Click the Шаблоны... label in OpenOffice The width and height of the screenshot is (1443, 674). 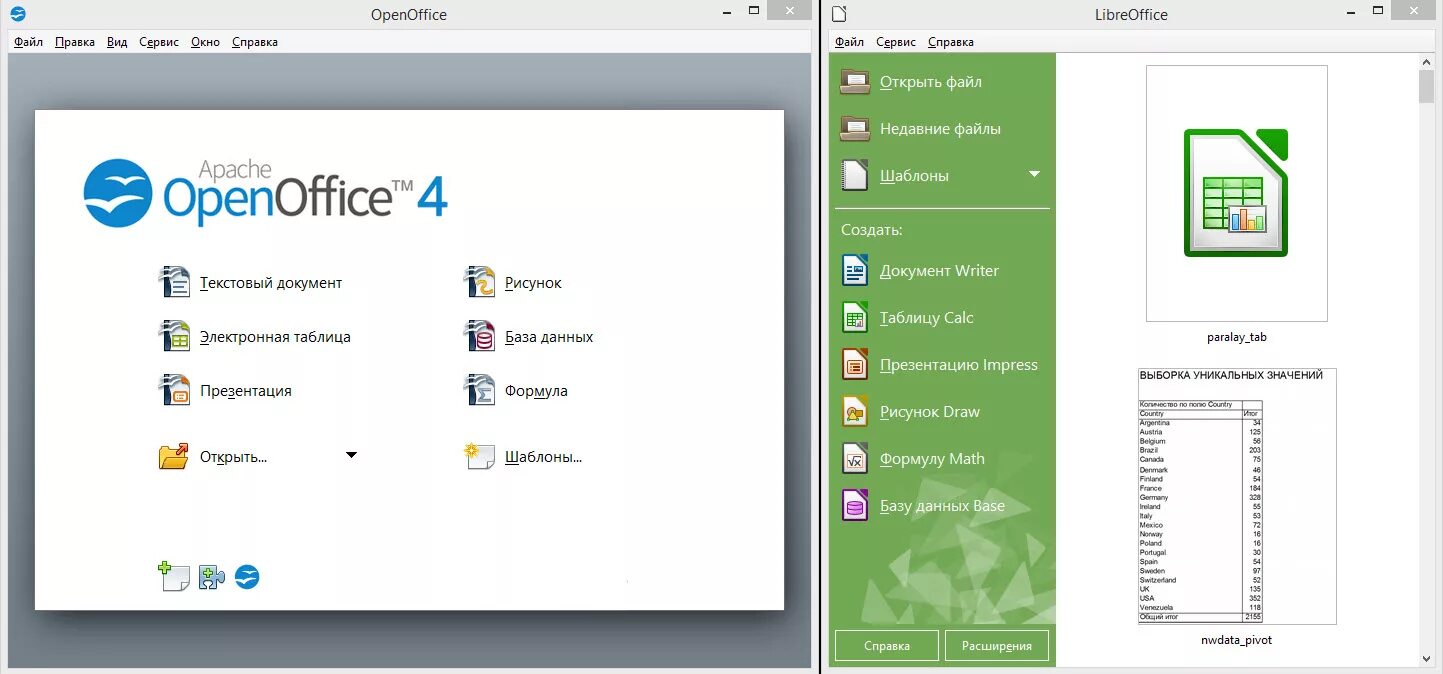(x=543, y=457)
